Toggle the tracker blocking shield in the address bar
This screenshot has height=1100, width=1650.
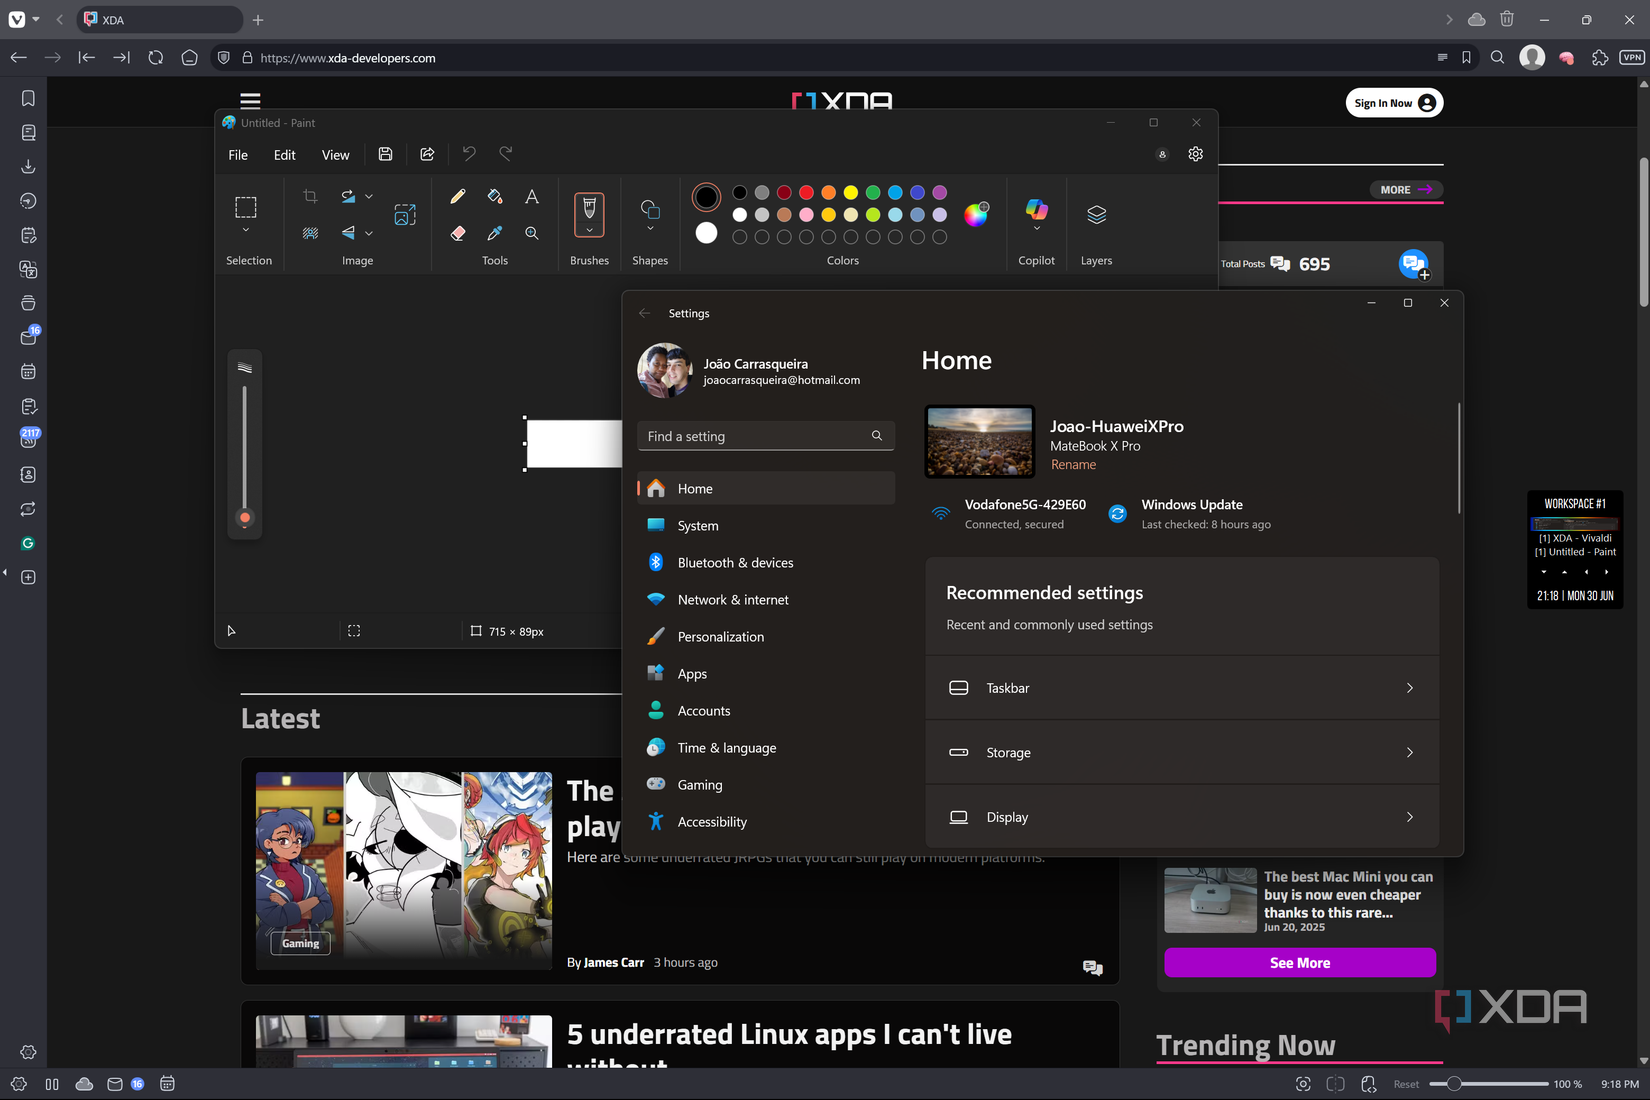223,57
